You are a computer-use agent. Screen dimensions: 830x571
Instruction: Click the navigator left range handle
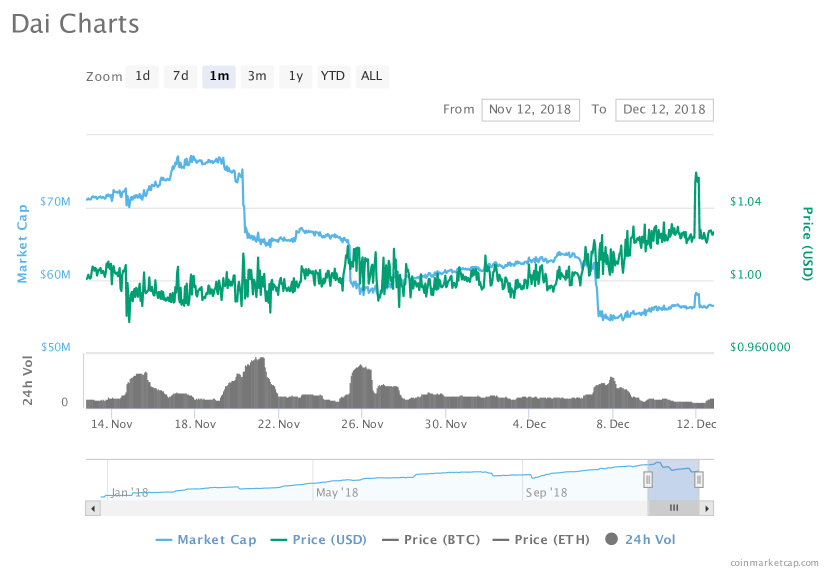point(648,479)
